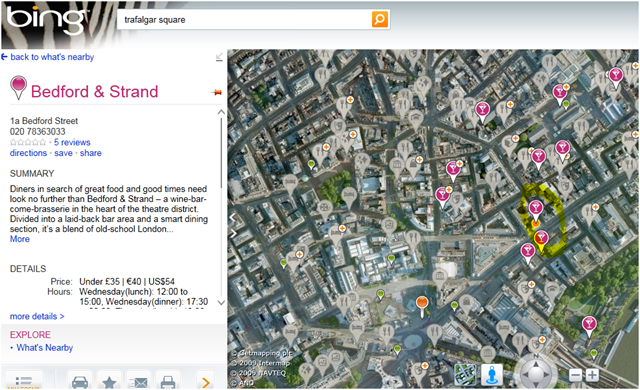Click the right-pointing chevron on the map edge

233,233
